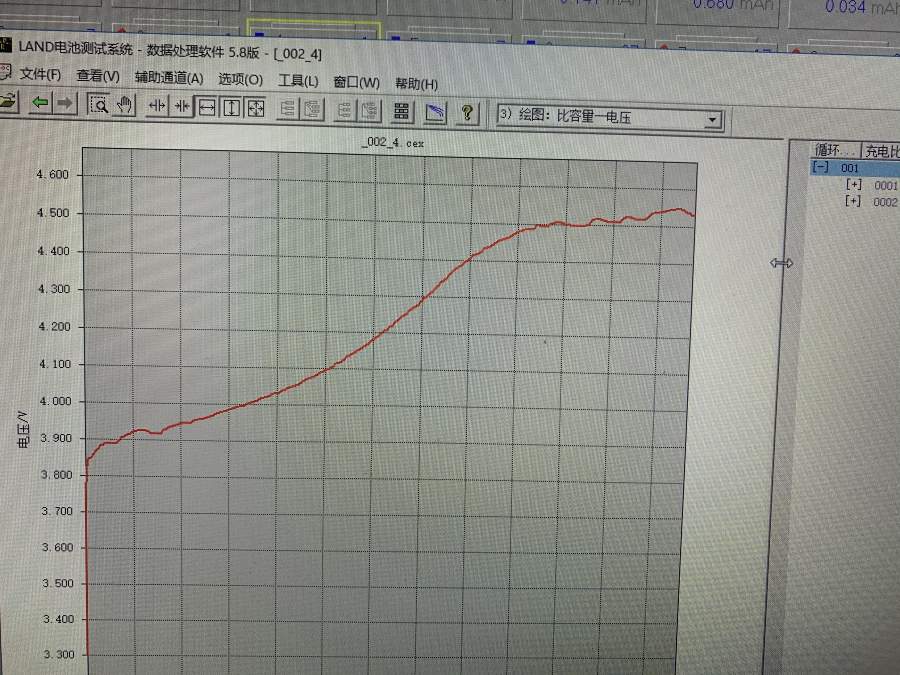Collapse the cycle 001 tree node
The image size is (900, 675).
[821, 168]
